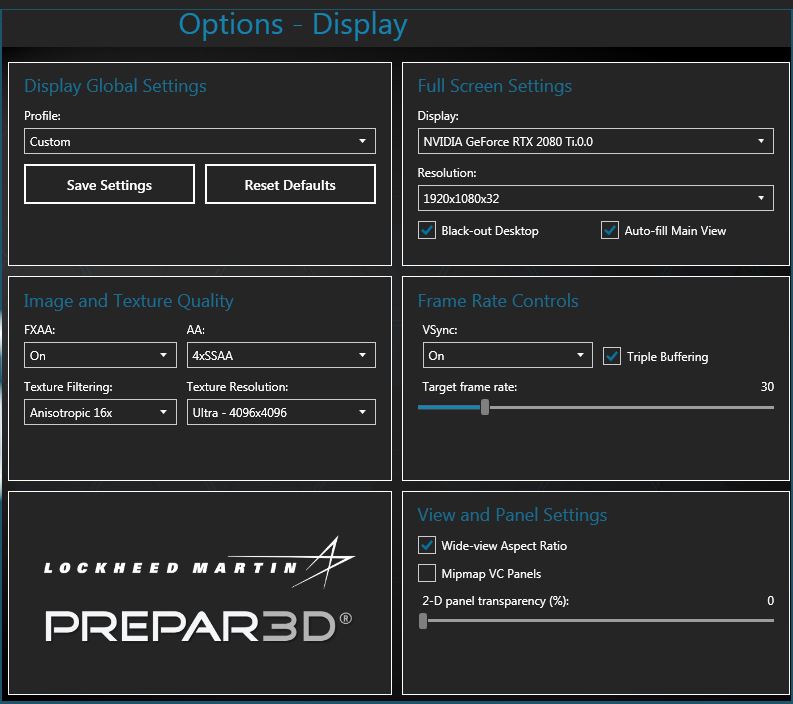Screen dimensions: 793x704
Task: Click the Image and Texture Quality heading
Action: [128, 301]
